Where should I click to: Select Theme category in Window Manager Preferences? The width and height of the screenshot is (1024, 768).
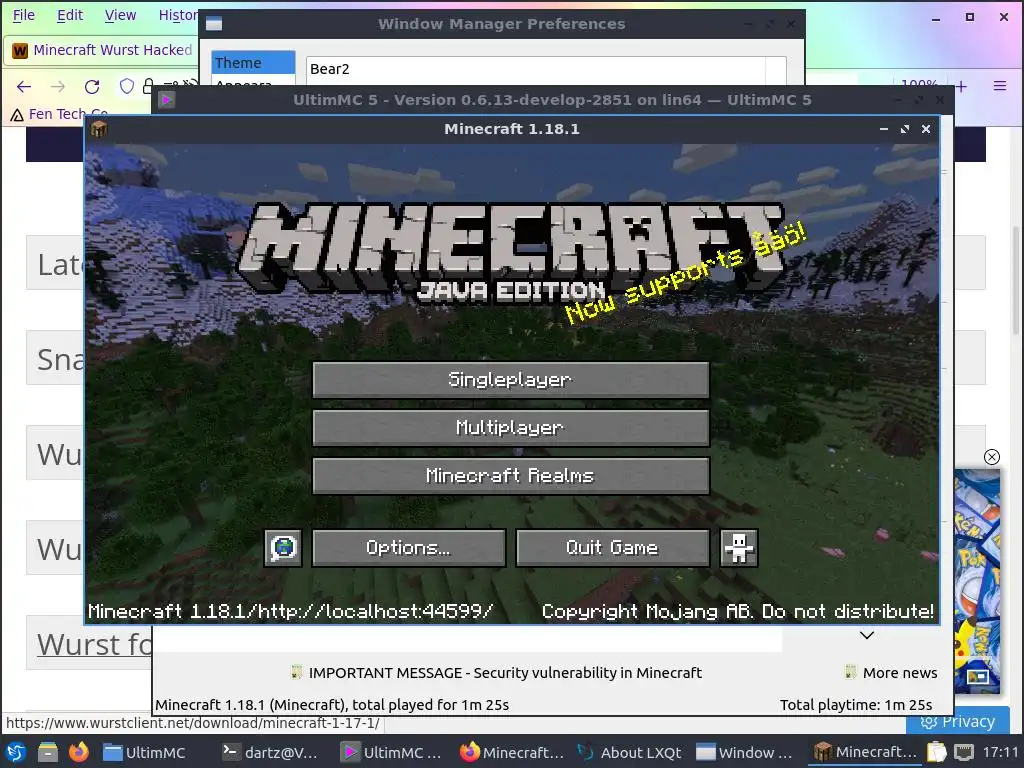click(253, 63)
